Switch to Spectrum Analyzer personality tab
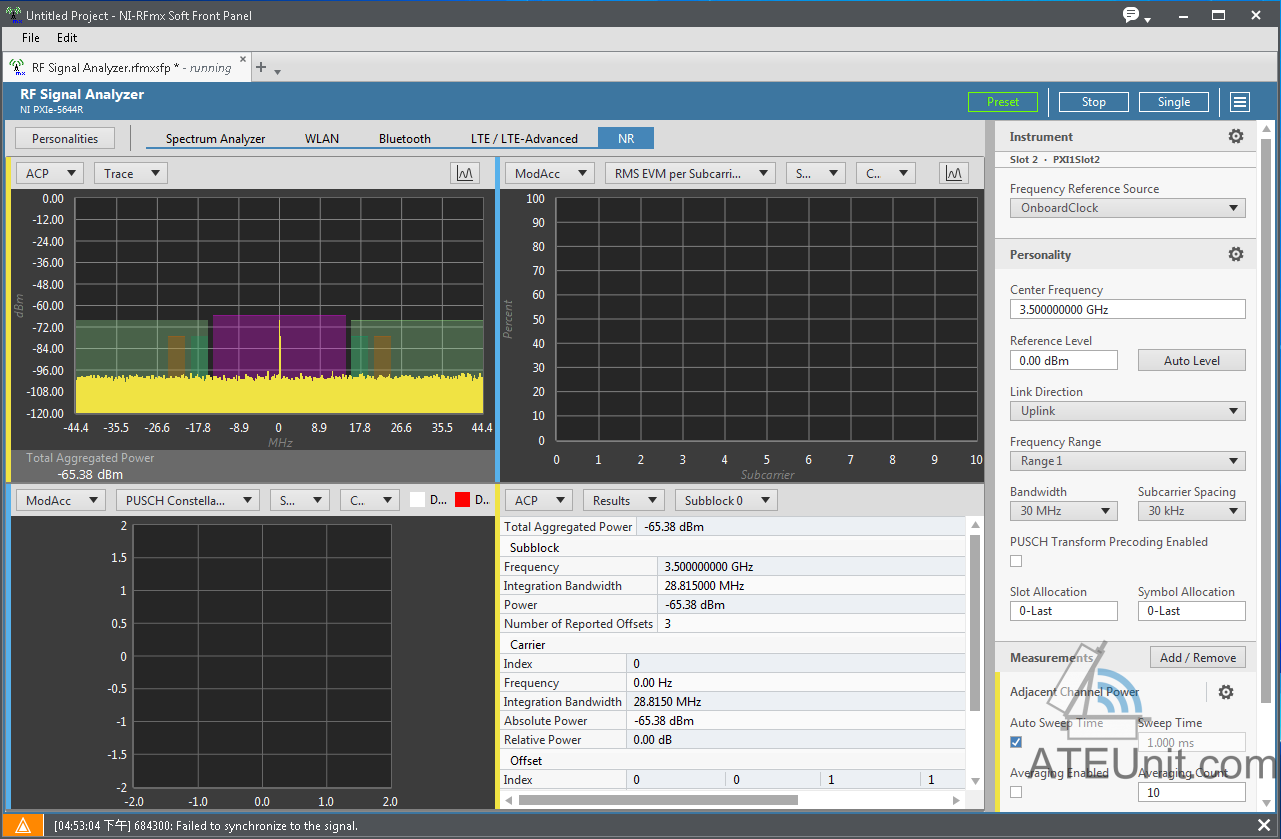Image resolution: width=1281 pixels, height=839 pixels. (216, 138)
